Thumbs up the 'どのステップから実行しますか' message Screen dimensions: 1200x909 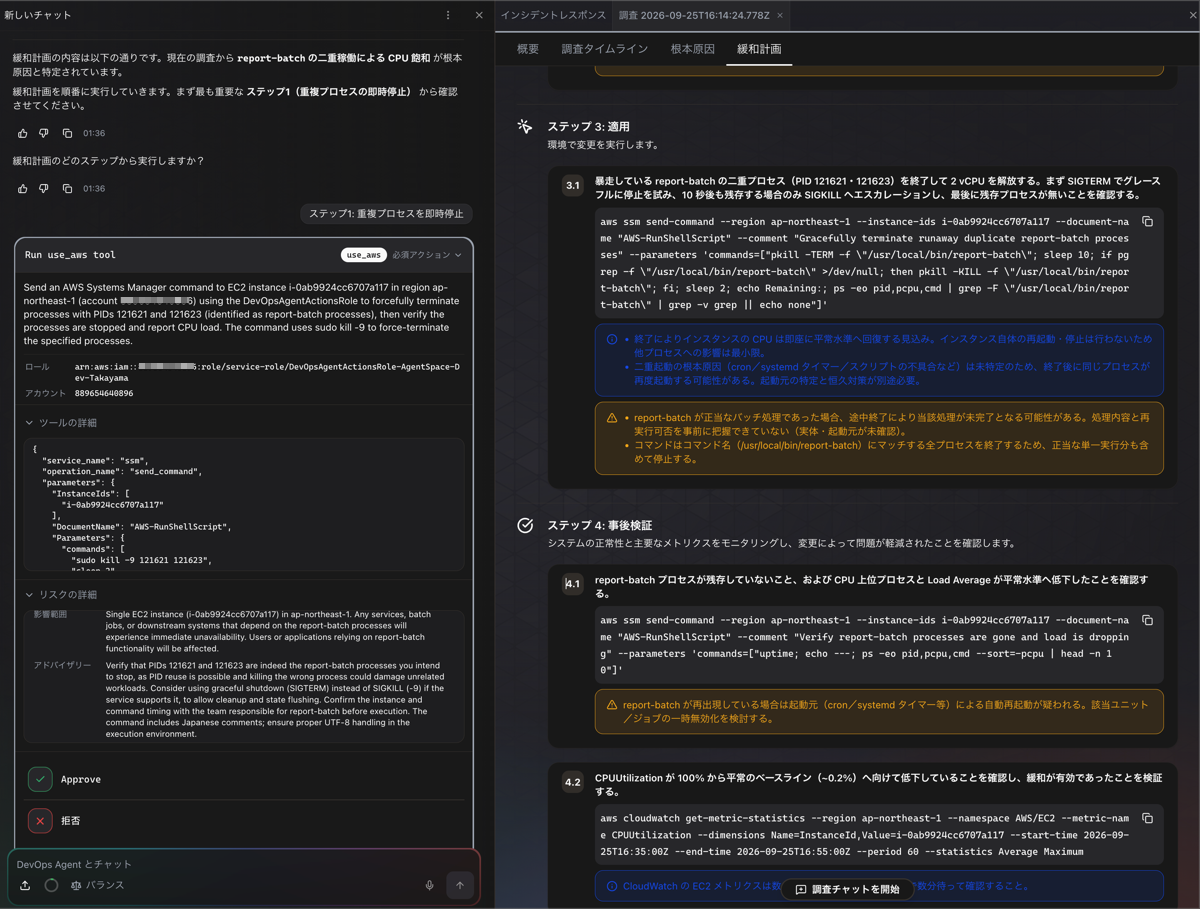23,188
